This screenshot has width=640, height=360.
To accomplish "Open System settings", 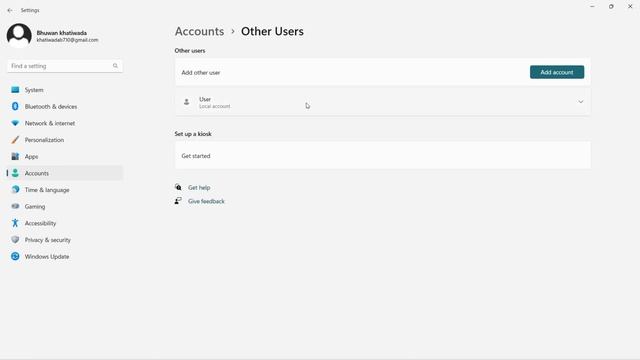I will 64,90.
